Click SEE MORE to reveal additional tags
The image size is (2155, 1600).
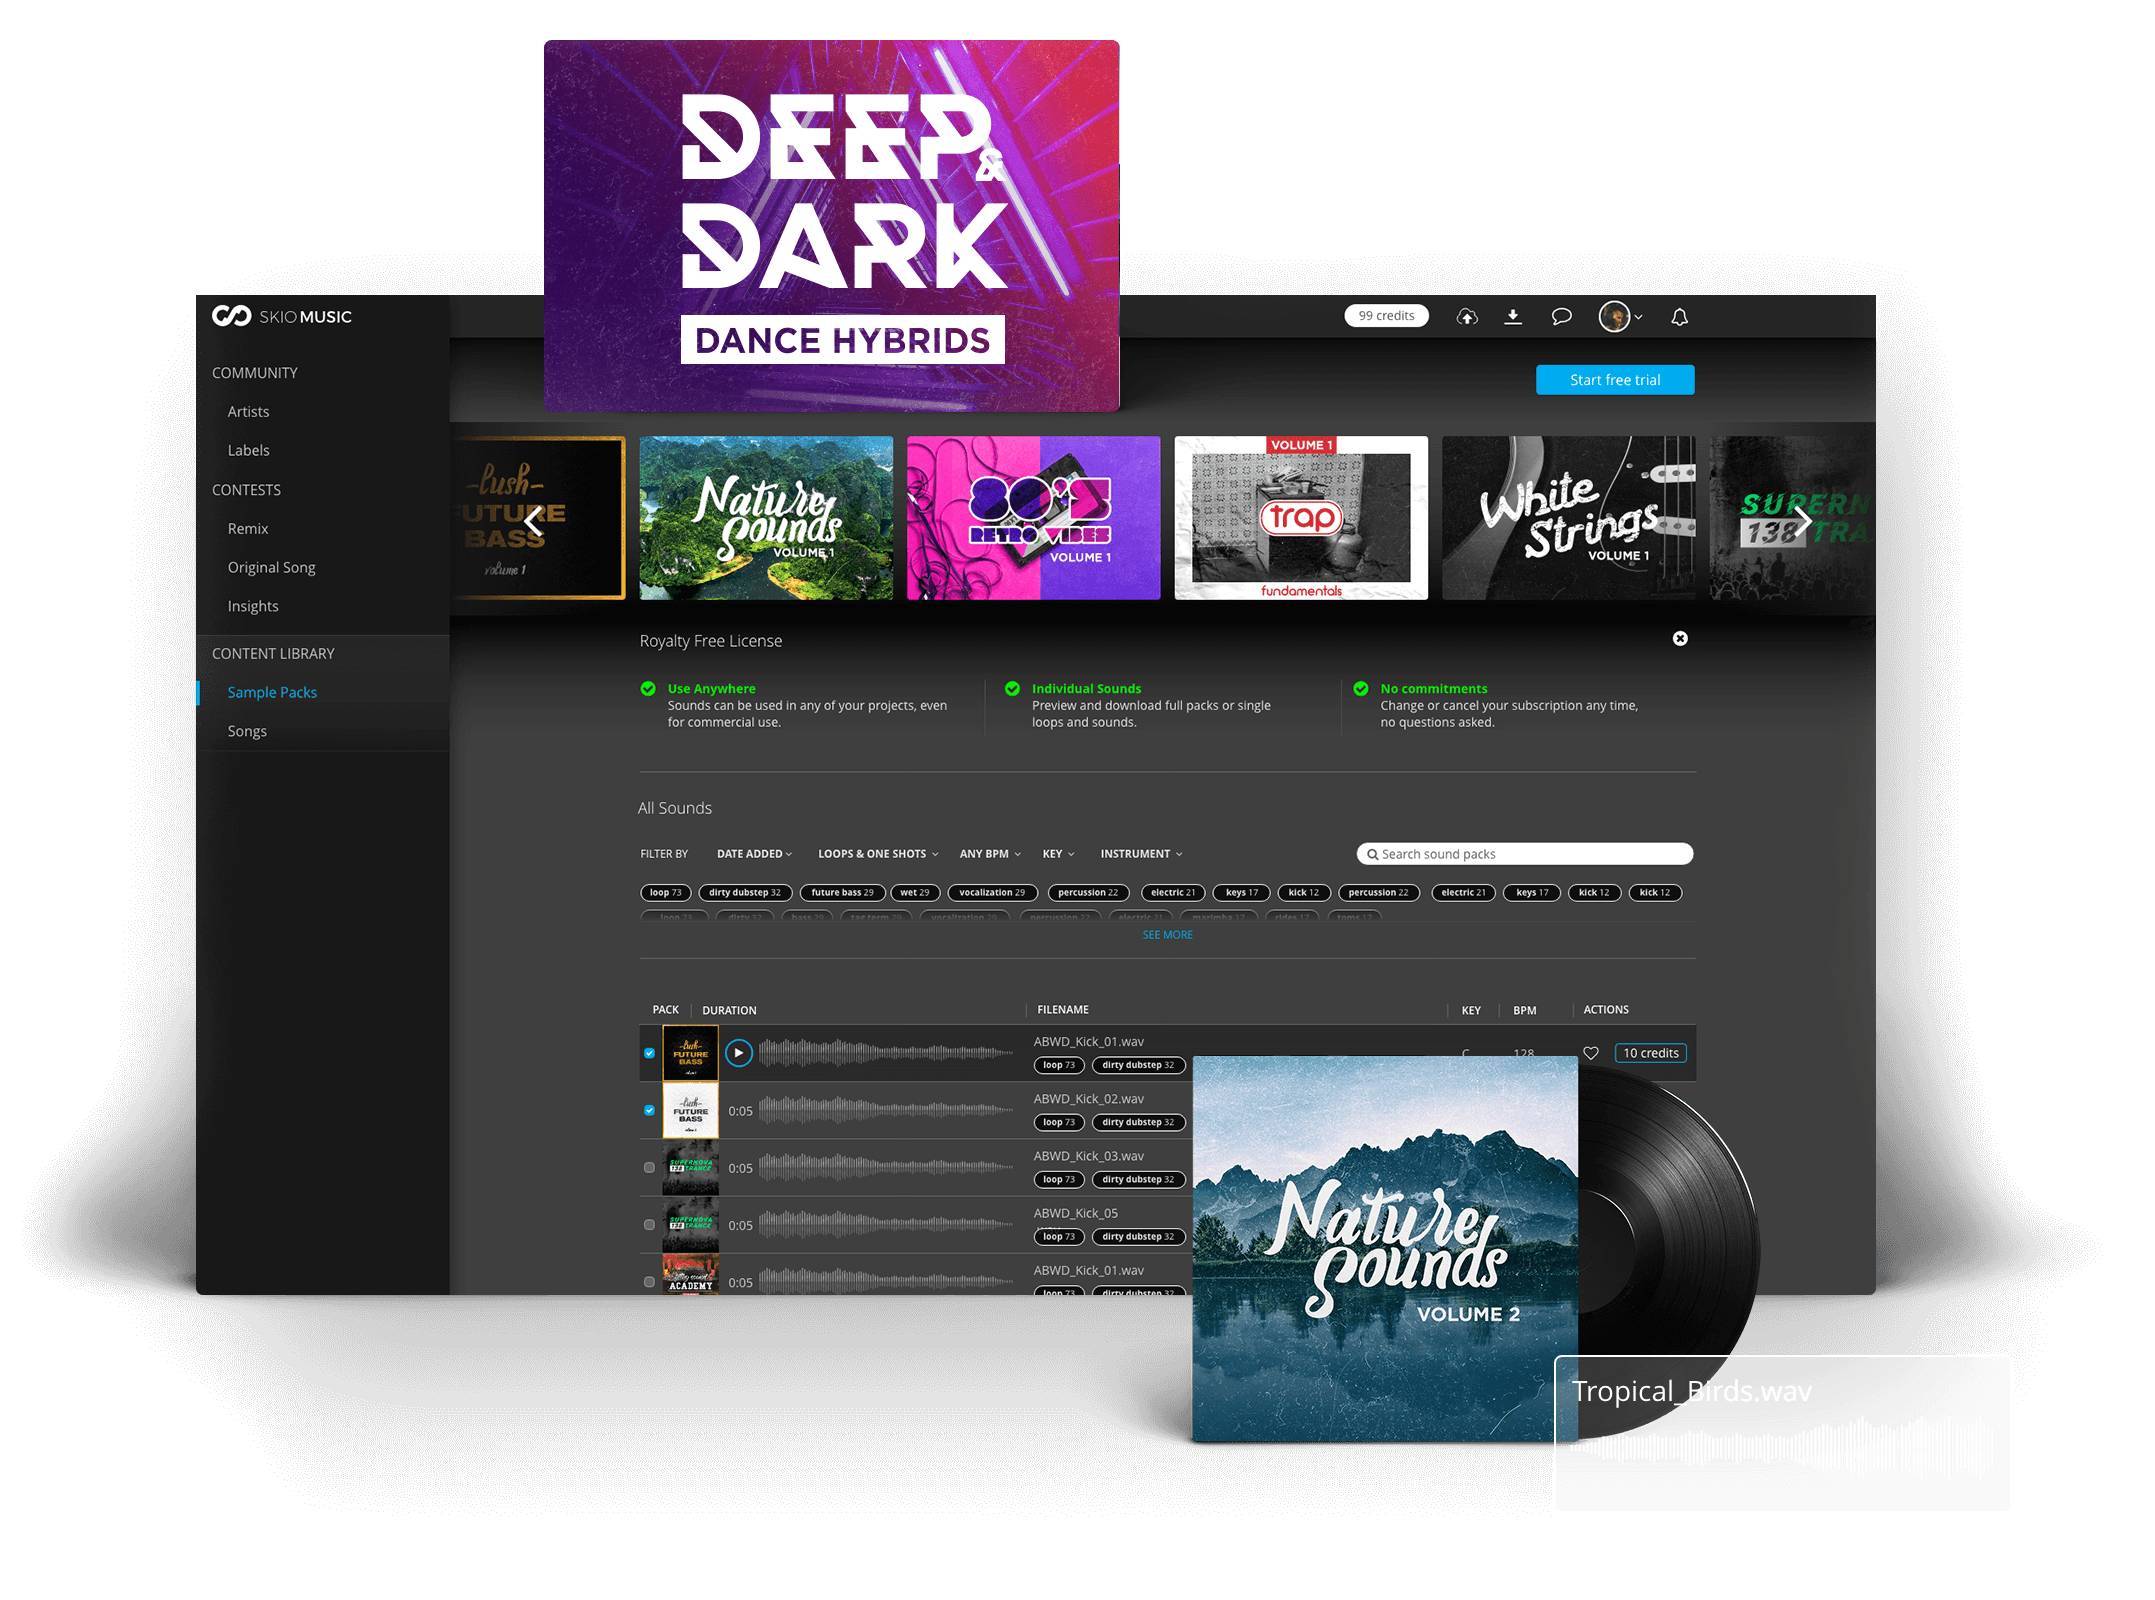tap(1166, 934)
